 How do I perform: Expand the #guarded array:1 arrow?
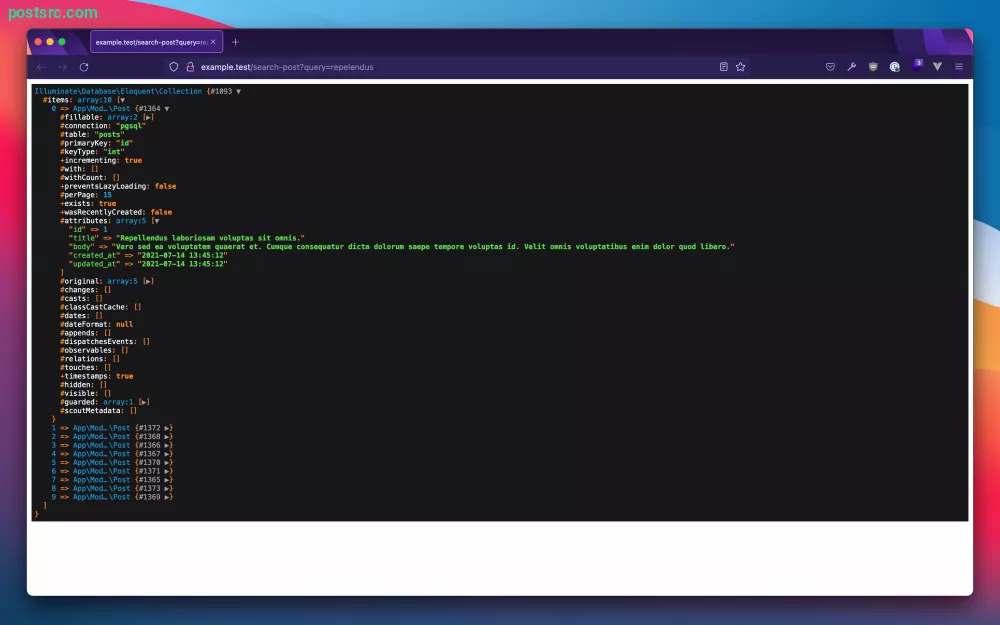(143, 402)
